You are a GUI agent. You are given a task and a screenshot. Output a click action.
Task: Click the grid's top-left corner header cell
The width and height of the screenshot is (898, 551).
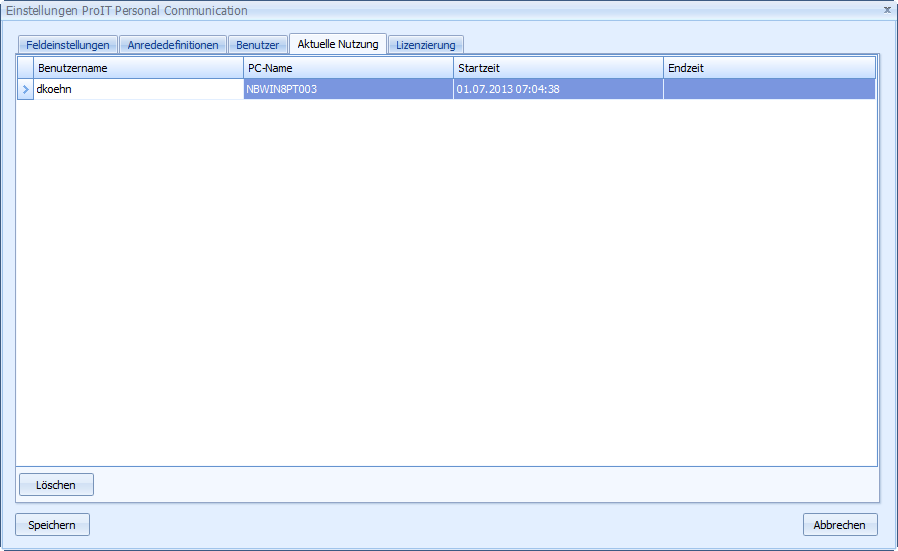25,68
